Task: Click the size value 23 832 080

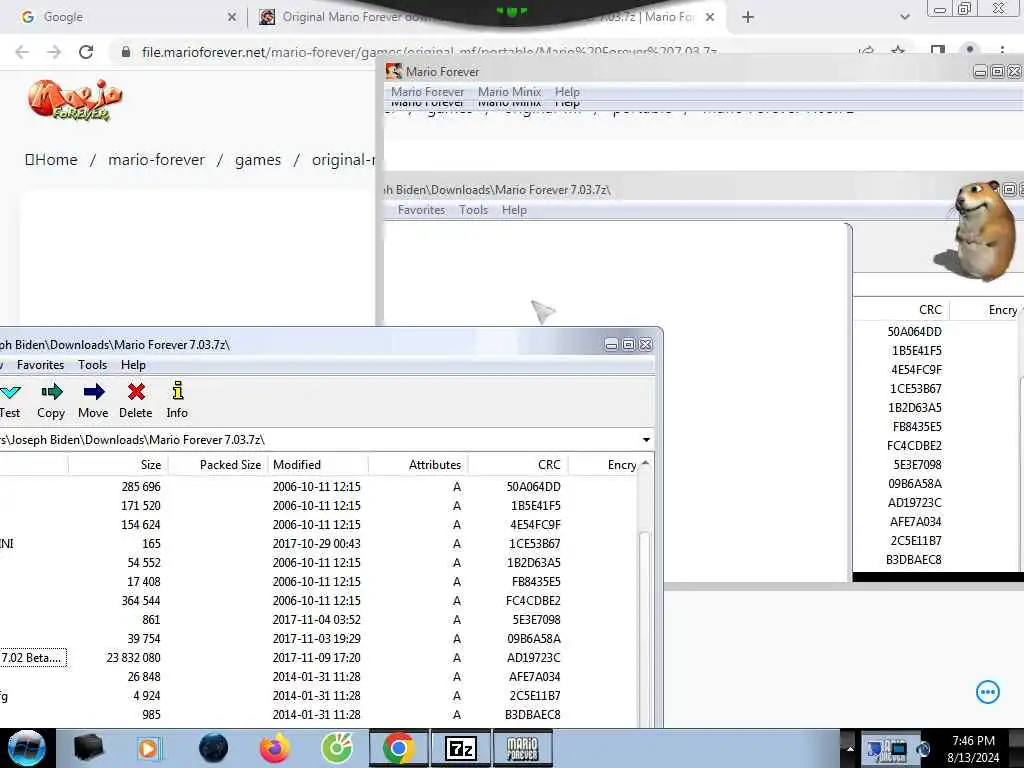Action: tap(133, 658)
